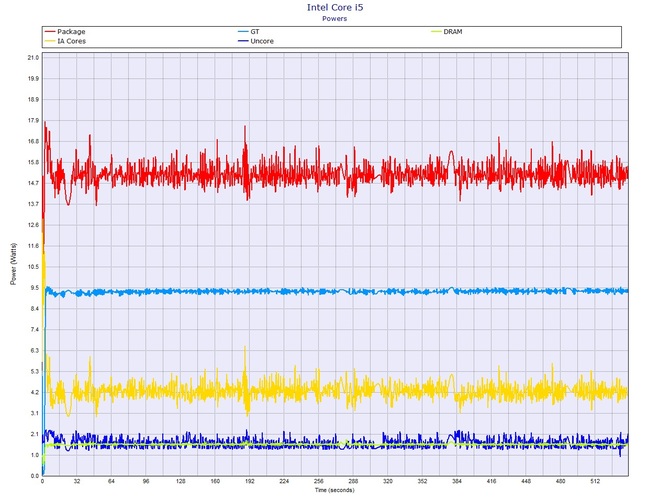The height and width of the screenshot is (502, 670).
Task: Click the 480 seconds x-axis tick label
Action: click(561, 481)
